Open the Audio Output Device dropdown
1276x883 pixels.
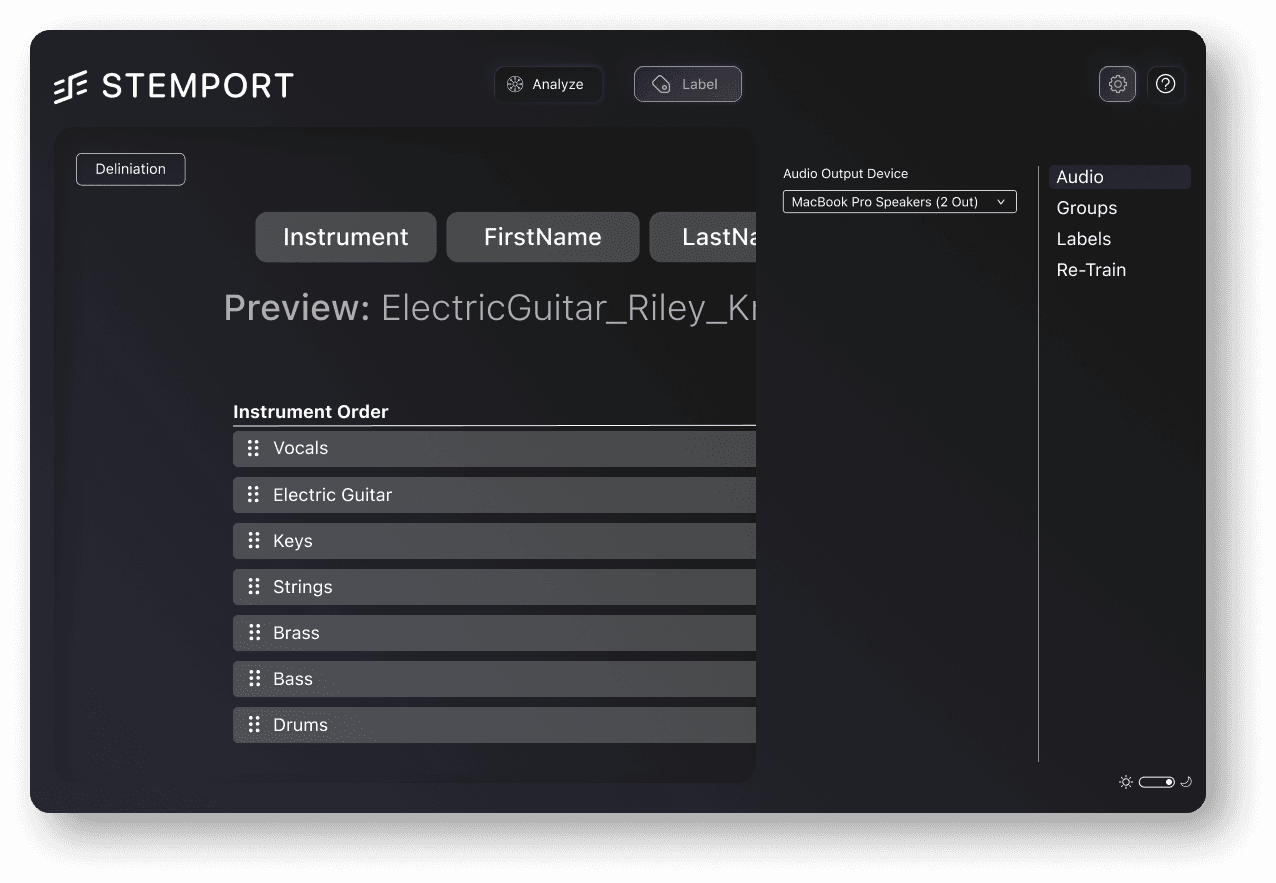(899, 202)
